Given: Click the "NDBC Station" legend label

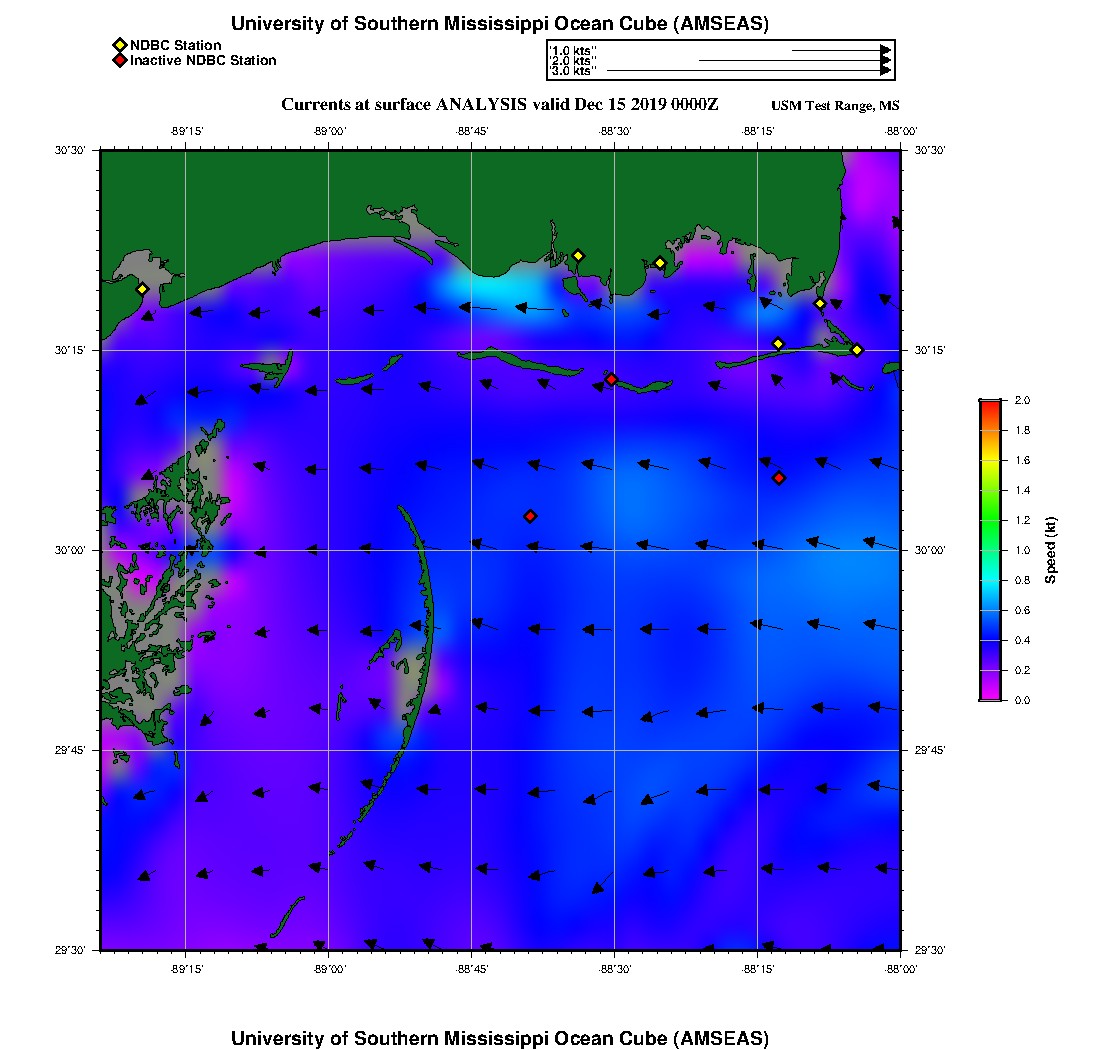Looking at the screenshot, I should tap(175, 45).
